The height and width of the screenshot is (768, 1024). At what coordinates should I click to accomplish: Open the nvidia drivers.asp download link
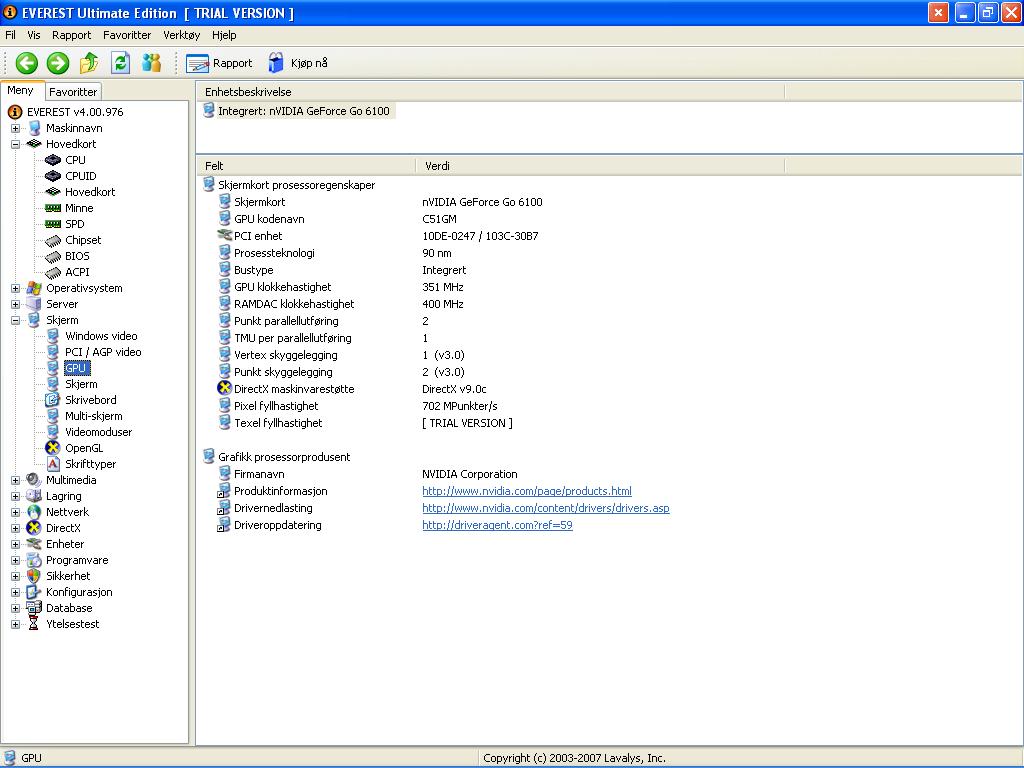coord(546,508)
